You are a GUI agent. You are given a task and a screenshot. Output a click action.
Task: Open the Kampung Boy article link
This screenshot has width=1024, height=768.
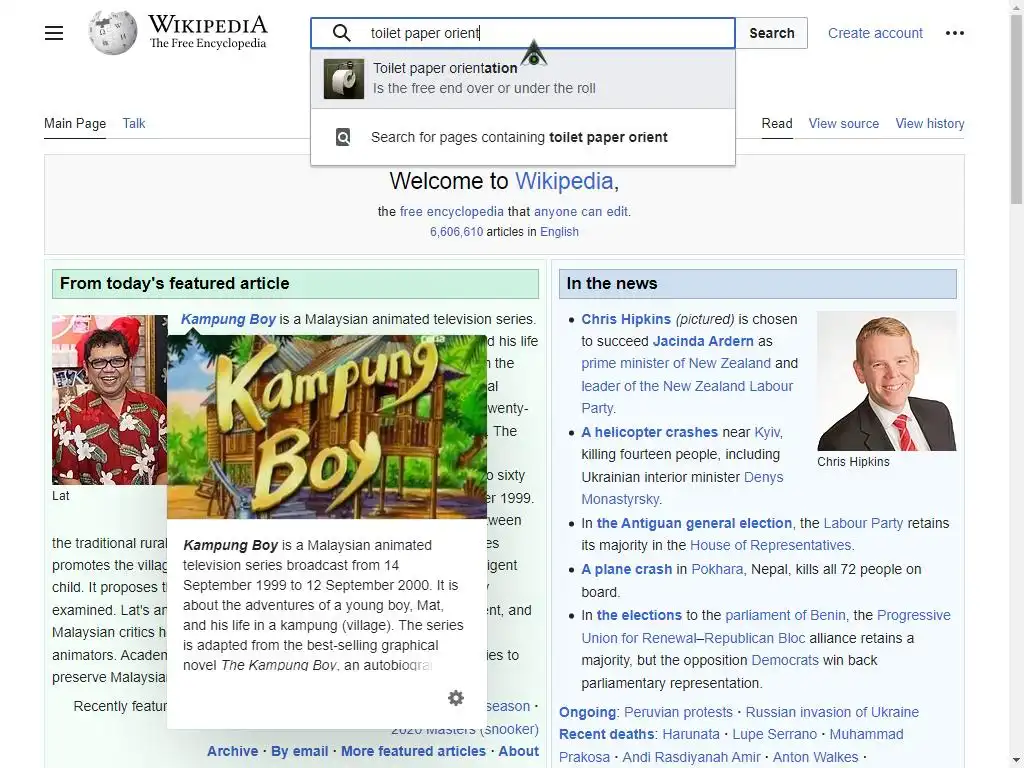coord(228,319)
